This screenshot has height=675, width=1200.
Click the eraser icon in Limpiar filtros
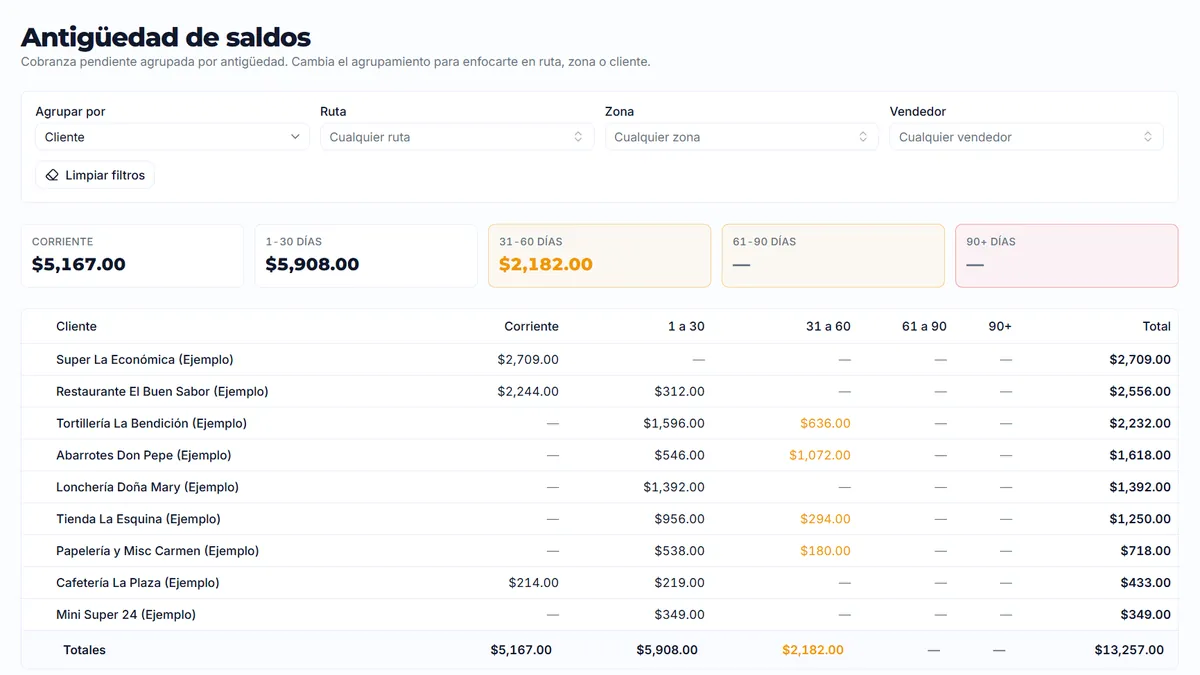pyautogui.click(x=52, y=175)
